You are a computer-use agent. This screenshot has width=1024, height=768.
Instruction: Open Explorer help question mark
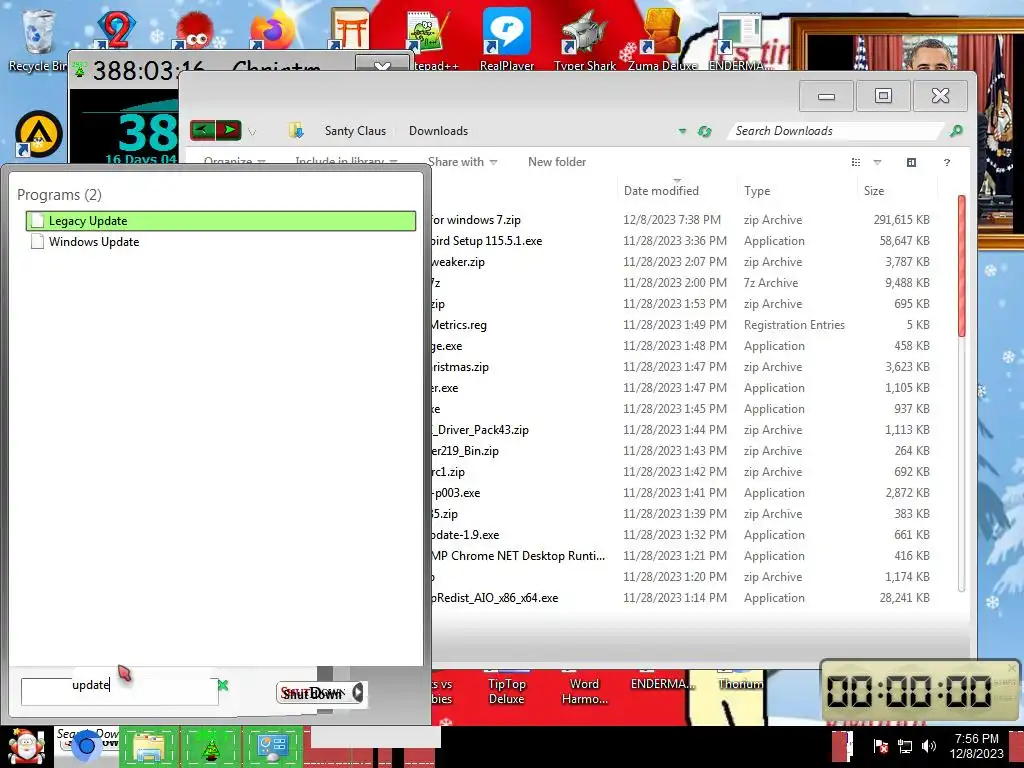(947, 162)
